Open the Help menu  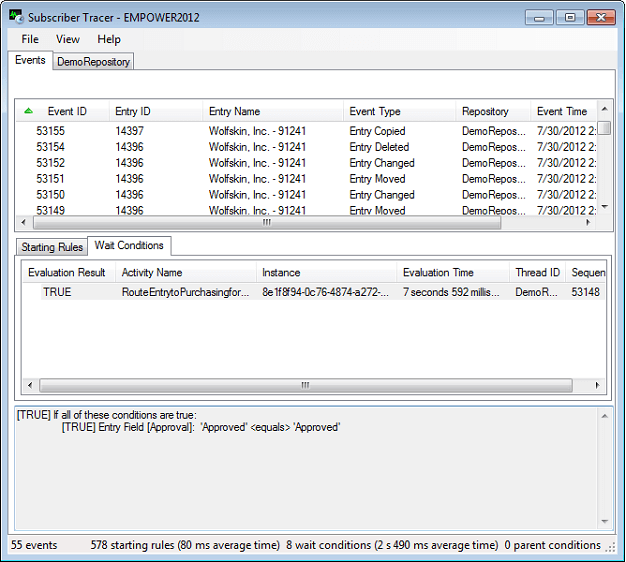109,39
